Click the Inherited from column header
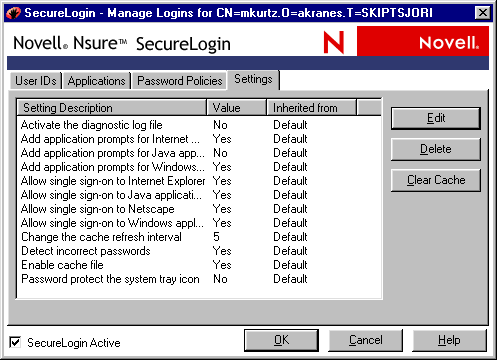 coord(312,108)
